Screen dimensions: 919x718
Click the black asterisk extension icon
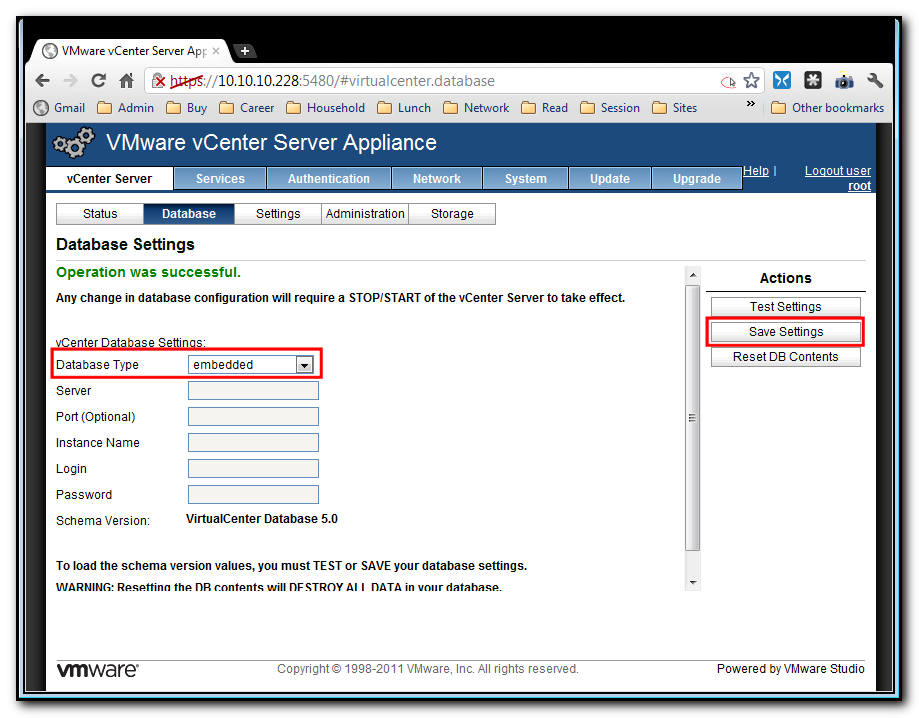813,80
